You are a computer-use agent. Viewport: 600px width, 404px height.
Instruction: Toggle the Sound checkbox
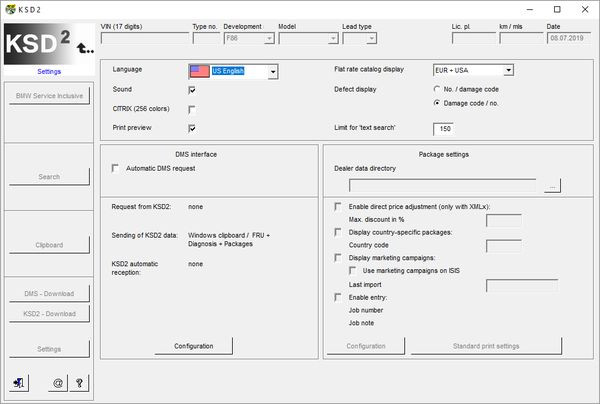(x=192, y=90)
